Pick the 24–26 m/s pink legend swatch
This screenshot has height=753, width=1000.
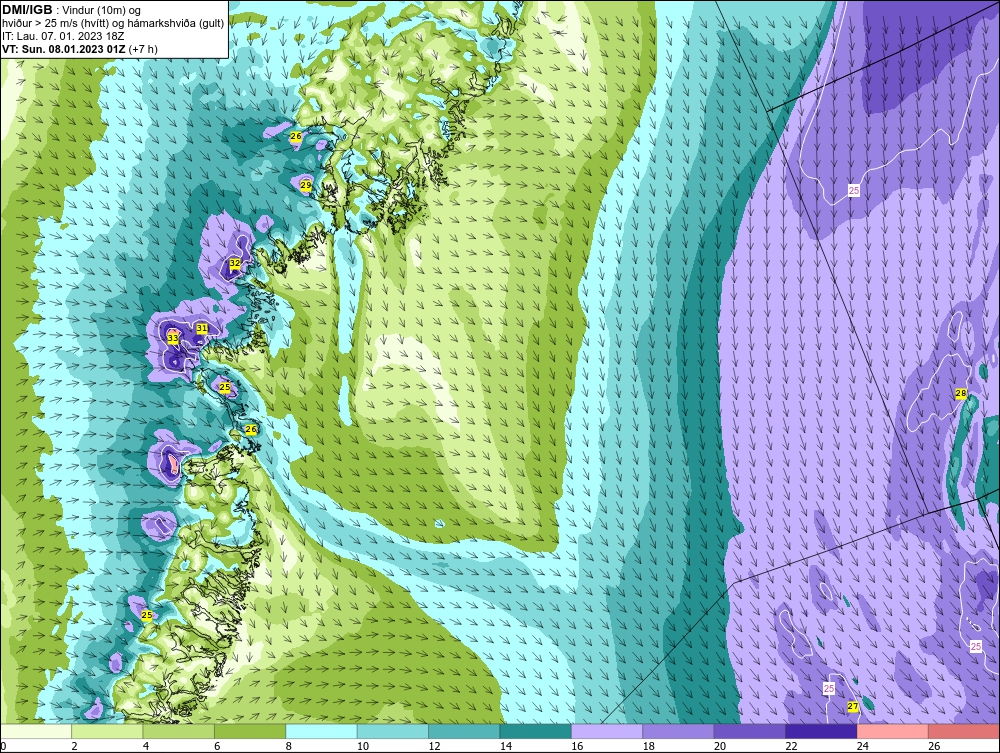(893, 731)
